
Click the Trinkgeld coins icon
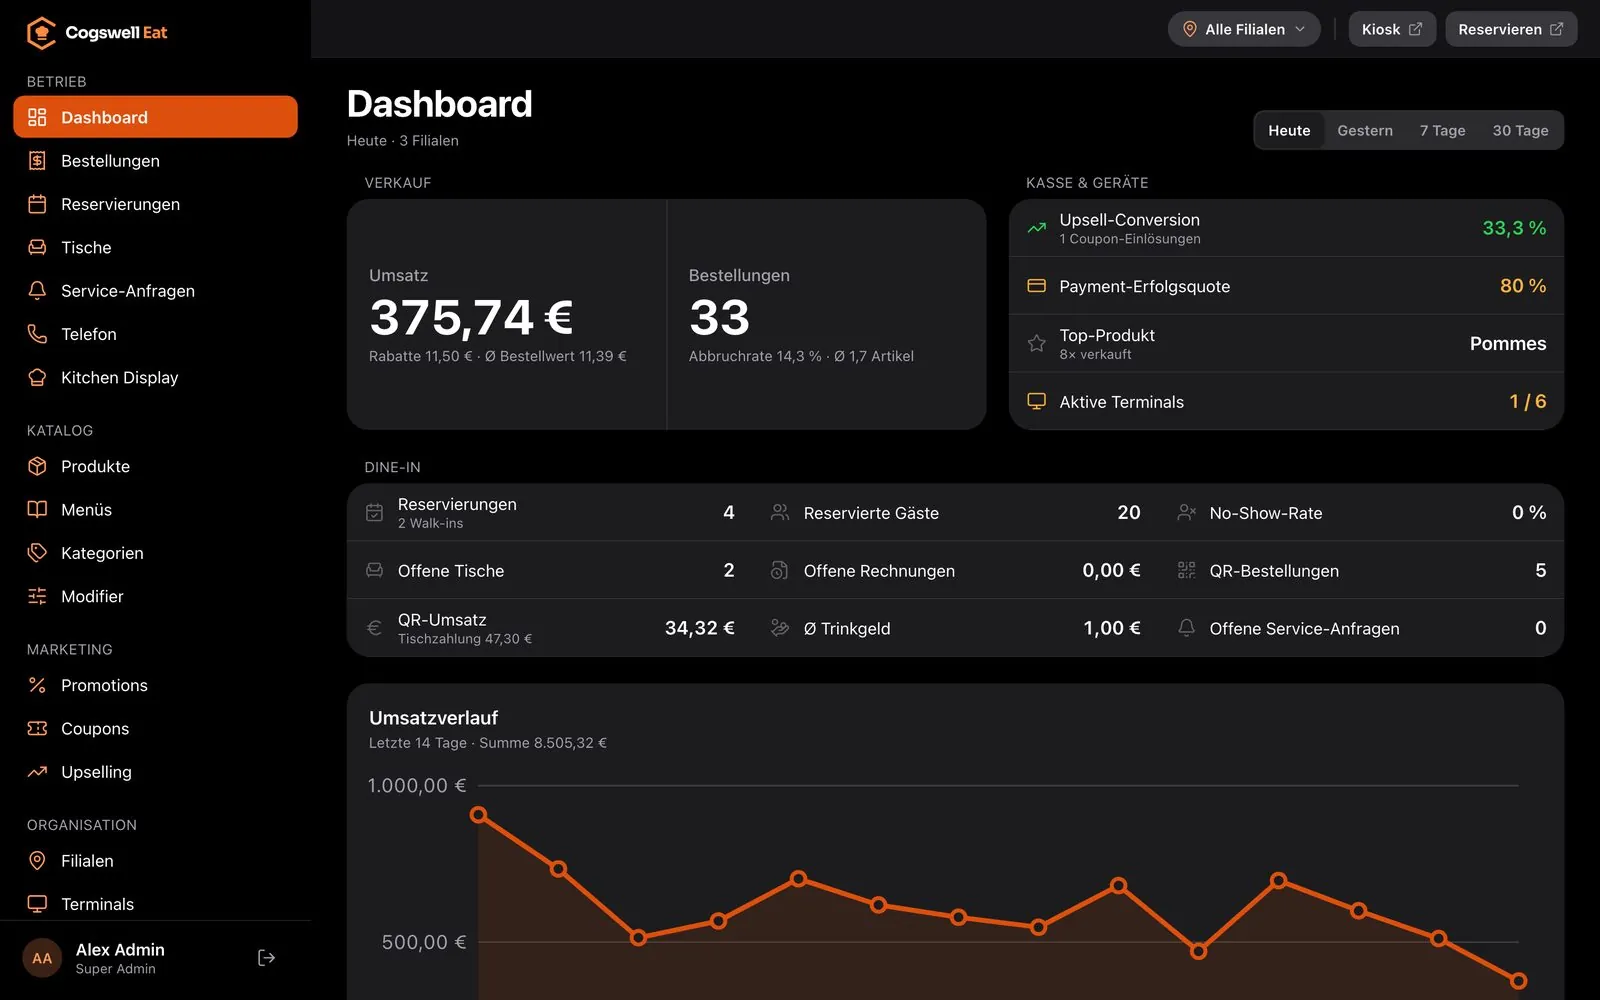tap(780, 628)
